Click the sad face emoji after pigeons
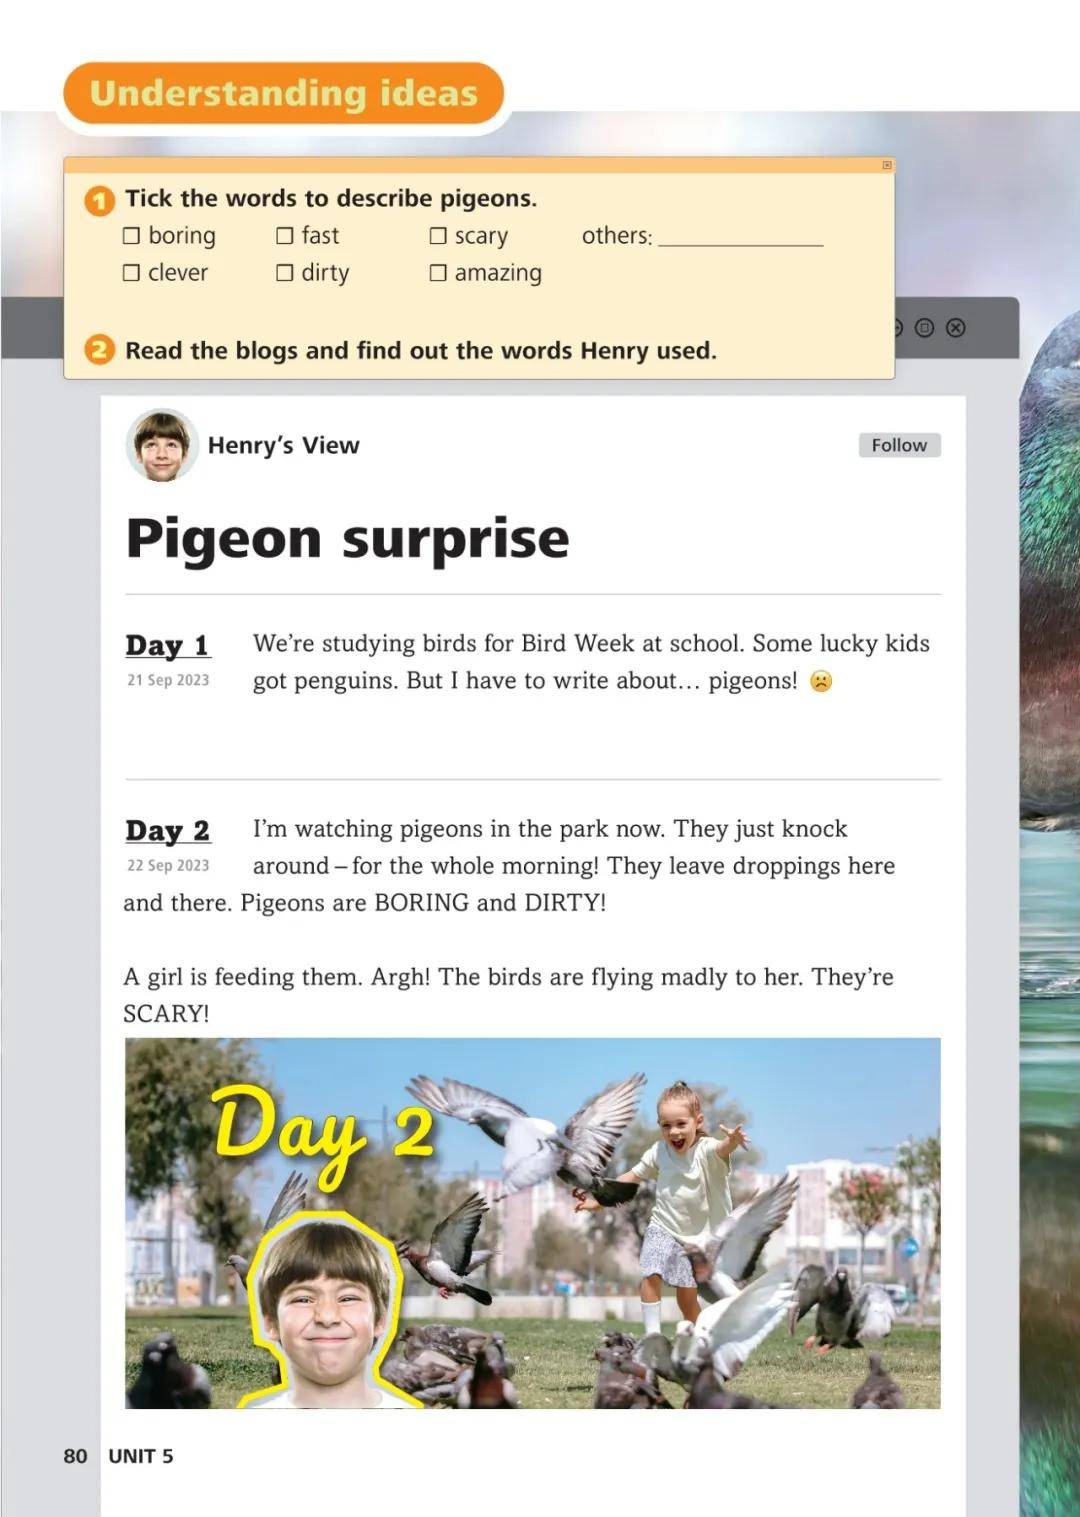1080x1517 pixels. (x=821, y=682)
